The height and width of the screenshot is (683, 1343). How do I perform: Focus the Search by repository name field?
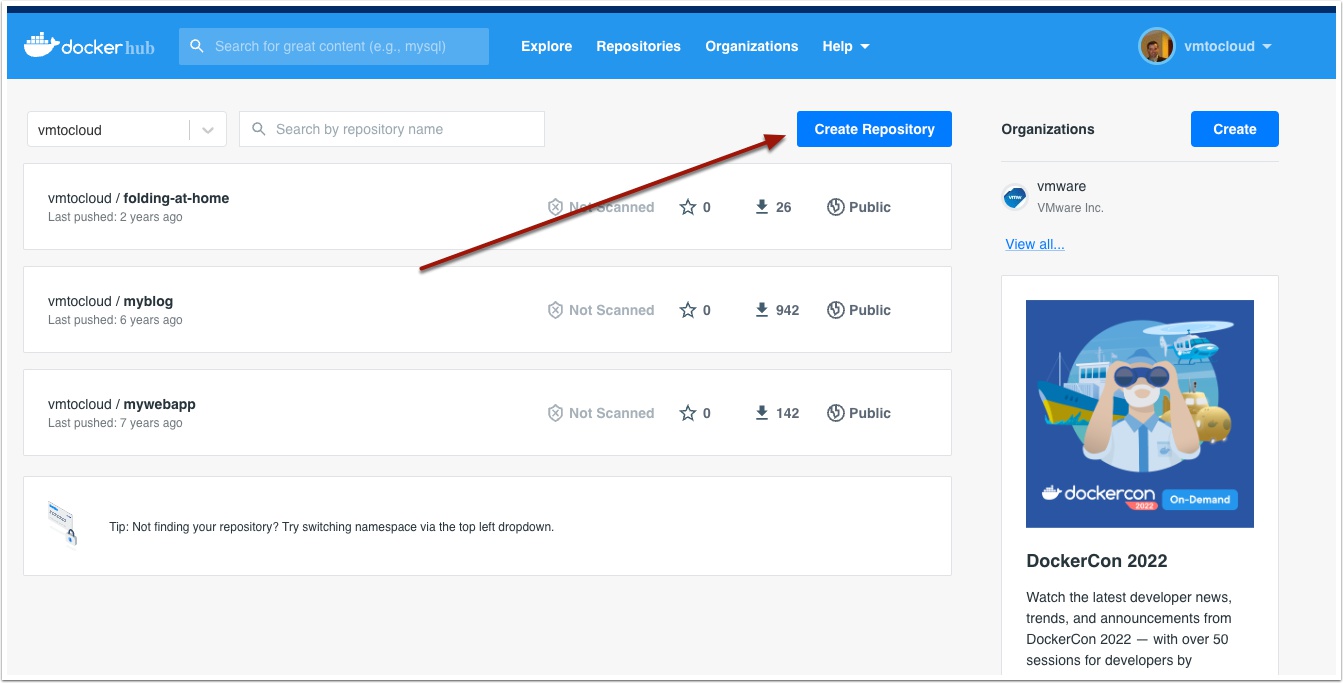click(x=392, y=129)
